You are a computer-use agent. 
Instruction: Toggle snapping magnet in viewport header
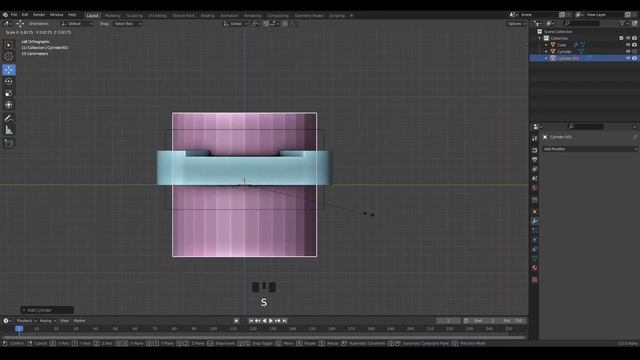[x=266, y=24]
